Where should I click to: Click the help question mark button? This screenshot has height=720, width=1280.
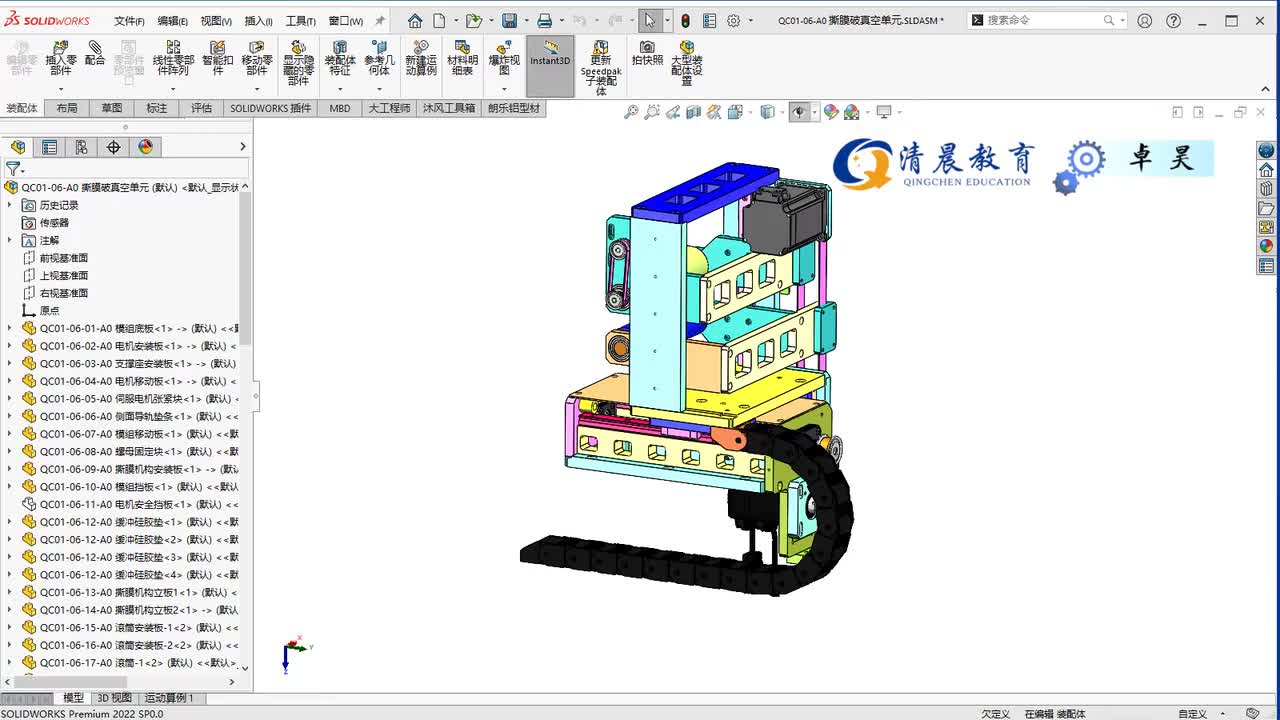pyautogui.click(x=1173, y=20)
